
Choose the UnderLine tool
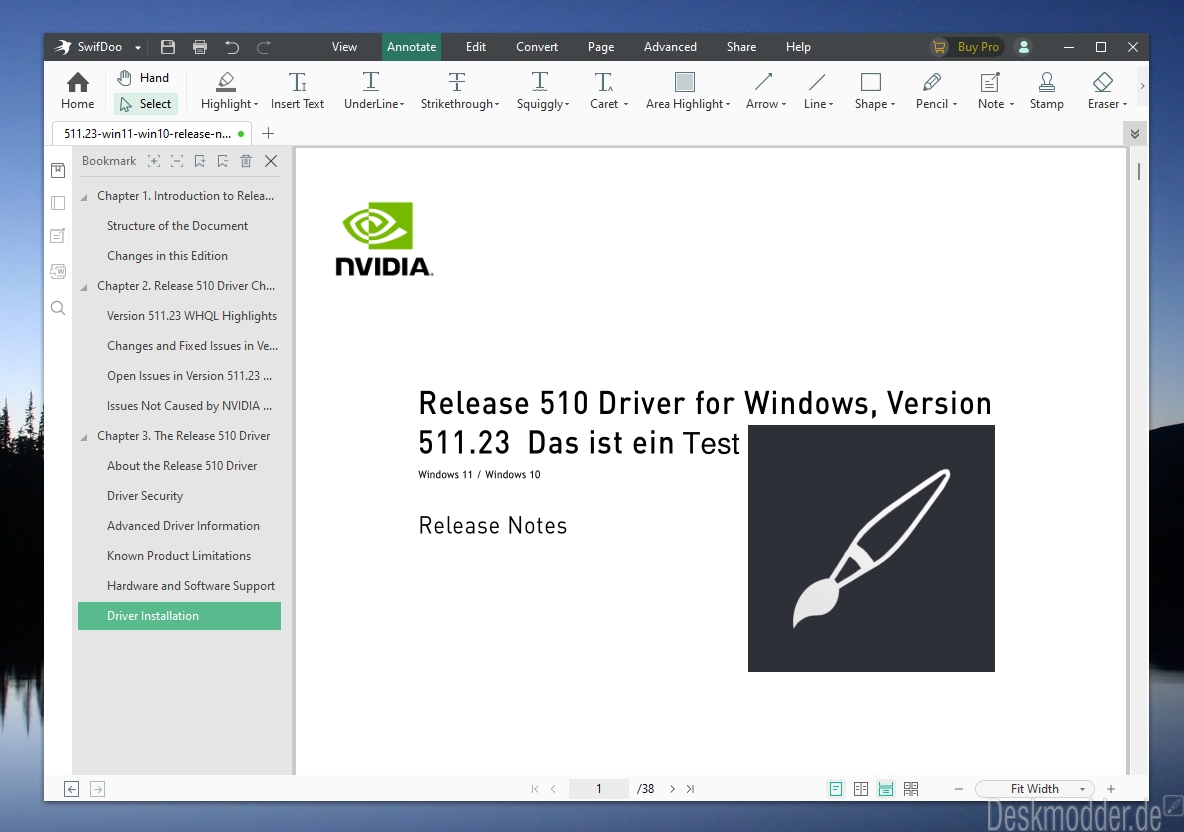tap(374, 91)
